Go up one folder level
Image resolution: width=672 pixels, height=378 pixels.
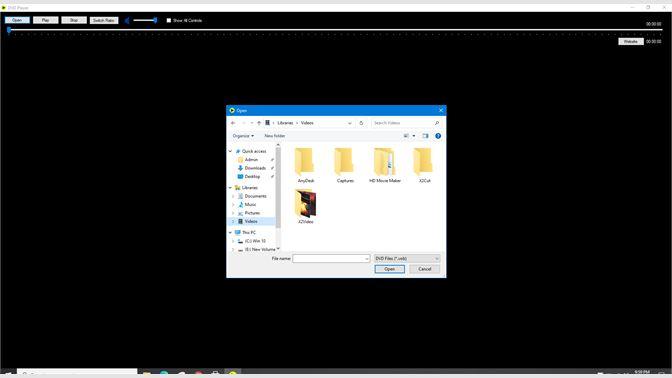[x=259, y=123]
